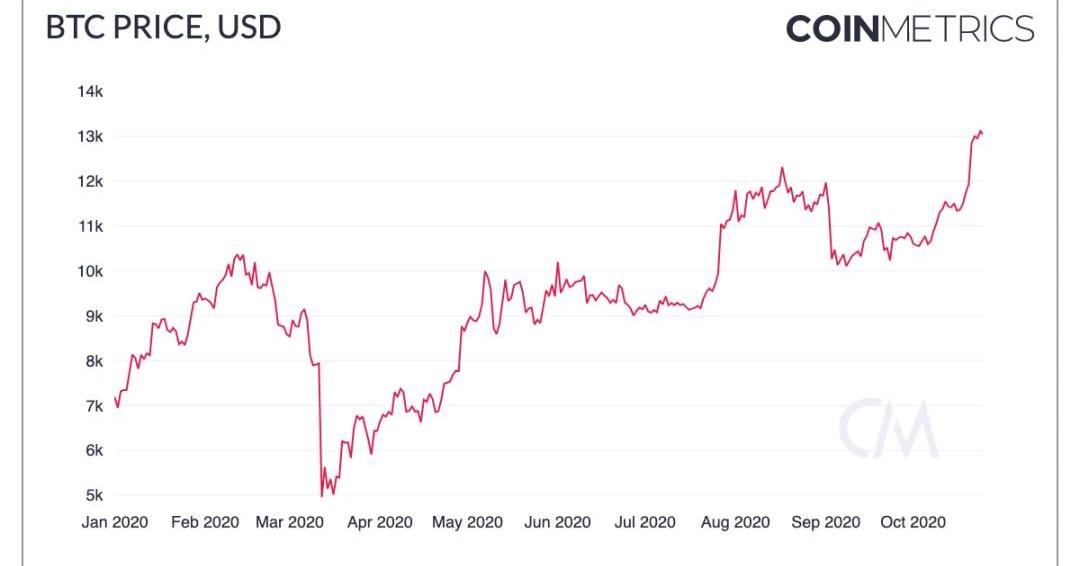The width and height of the screenshot is (1080, 566).
Task: Select Jul 2020 on the time axis
Action: (x=643, y=522)
